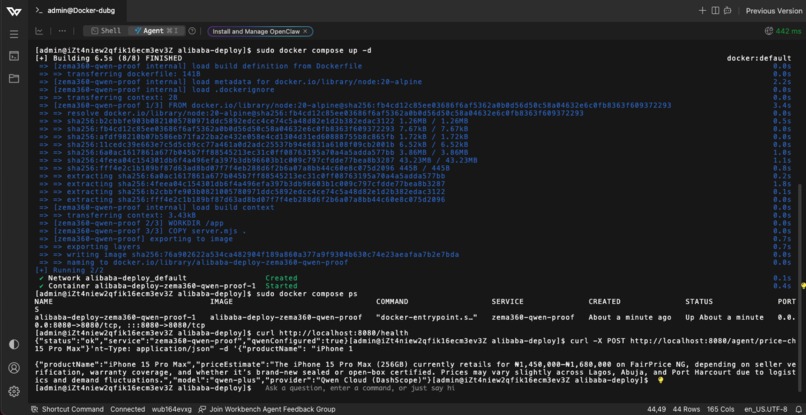Image resolution: width=806 pixels, height=415 pixels.
Task: Click the 'sudo docker compose up -d' command
Action: 313,50
